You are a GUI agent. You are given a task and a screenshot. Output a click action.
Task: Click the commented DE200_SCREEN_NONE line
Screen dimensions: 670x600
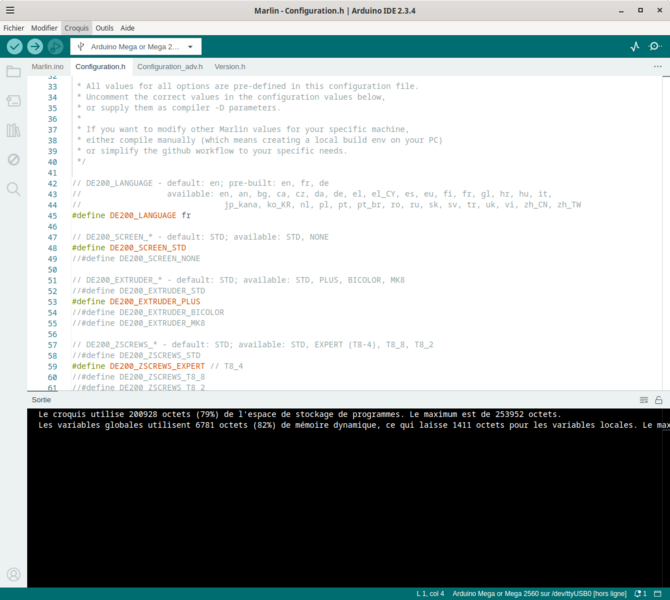pyautogui.click(x=136, y=259)
